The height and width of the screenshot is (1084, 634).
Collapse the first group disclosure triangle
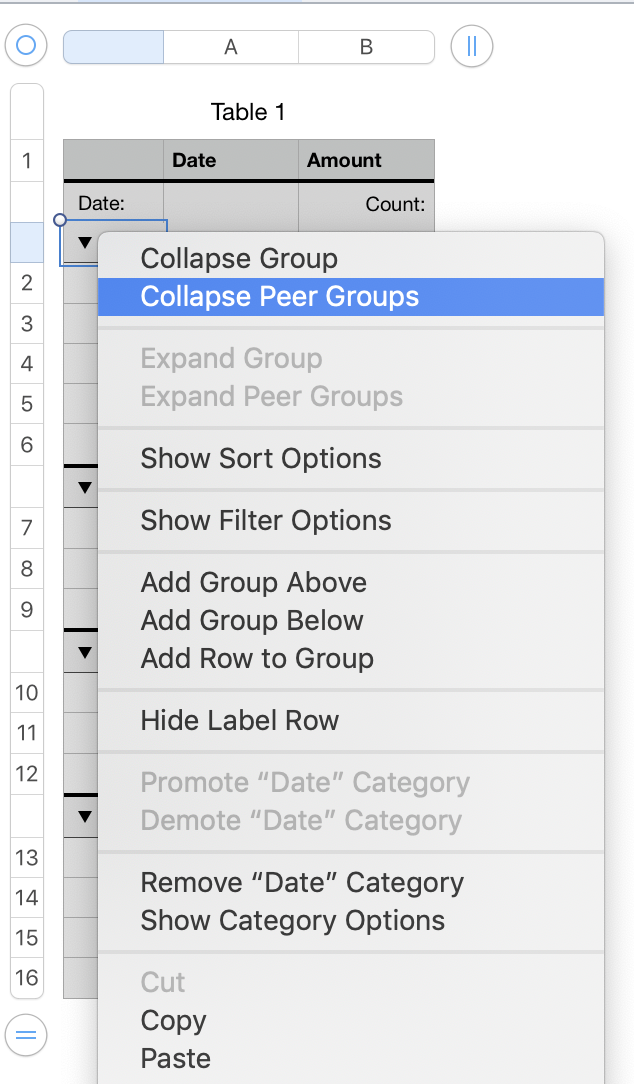pyautogui.click(x=84, y=242)
